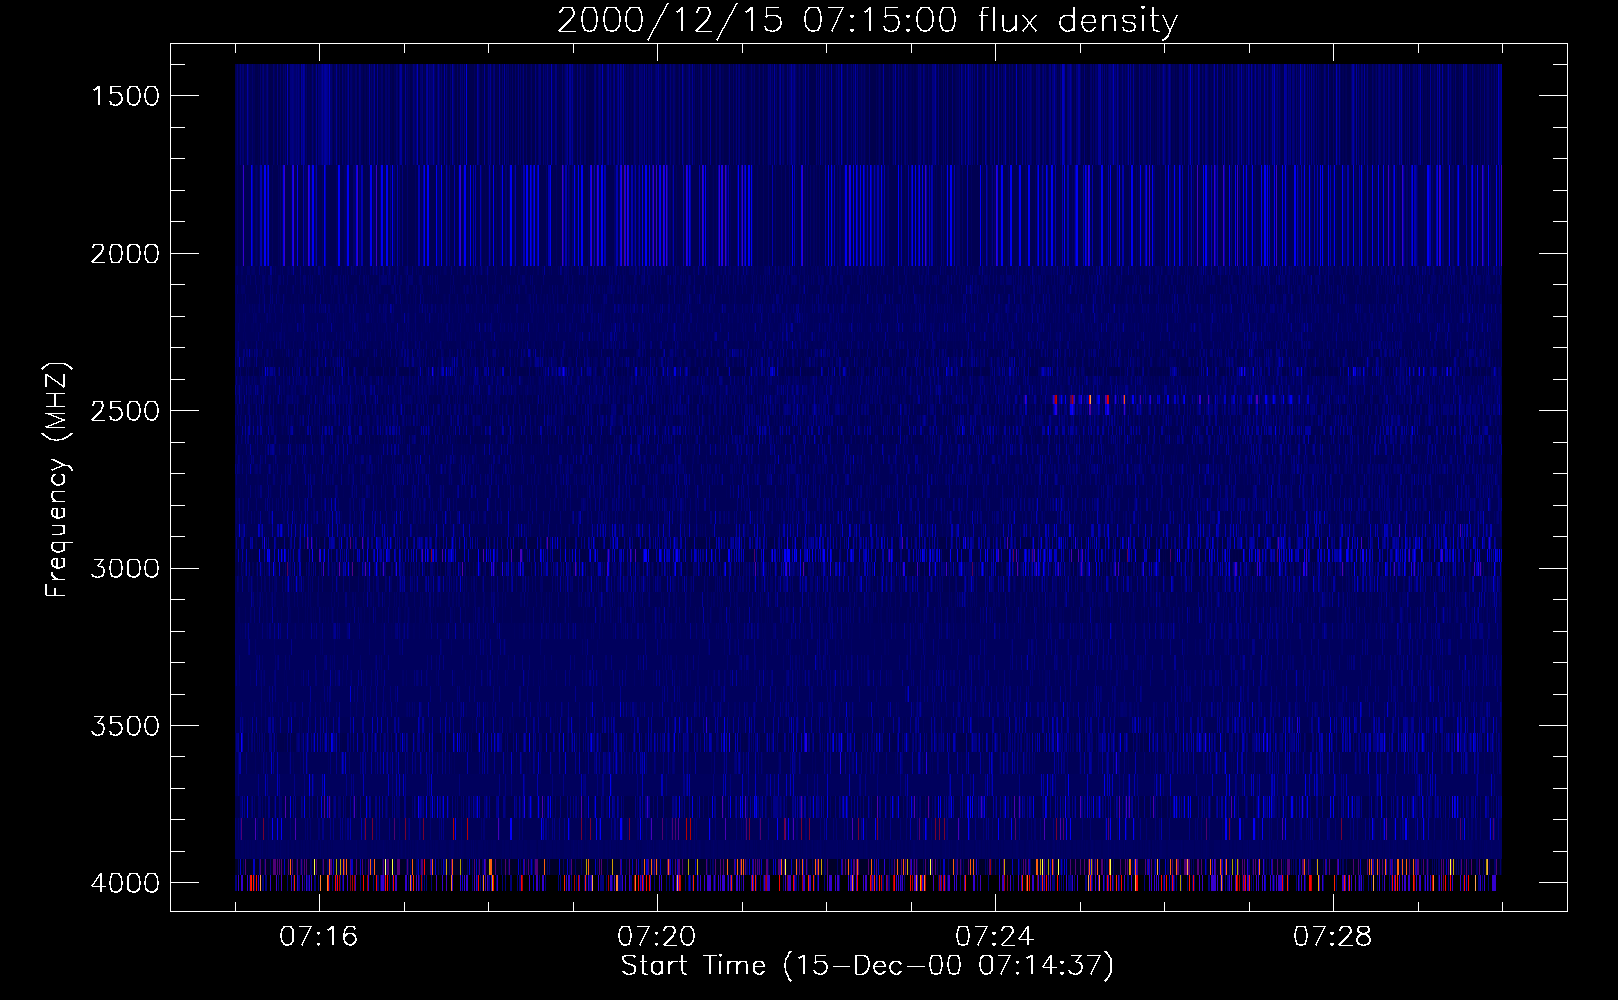Click the plot title '2000/12/15 07:15:00 flux density'
1618x1000 pixels.
(867, 21)
